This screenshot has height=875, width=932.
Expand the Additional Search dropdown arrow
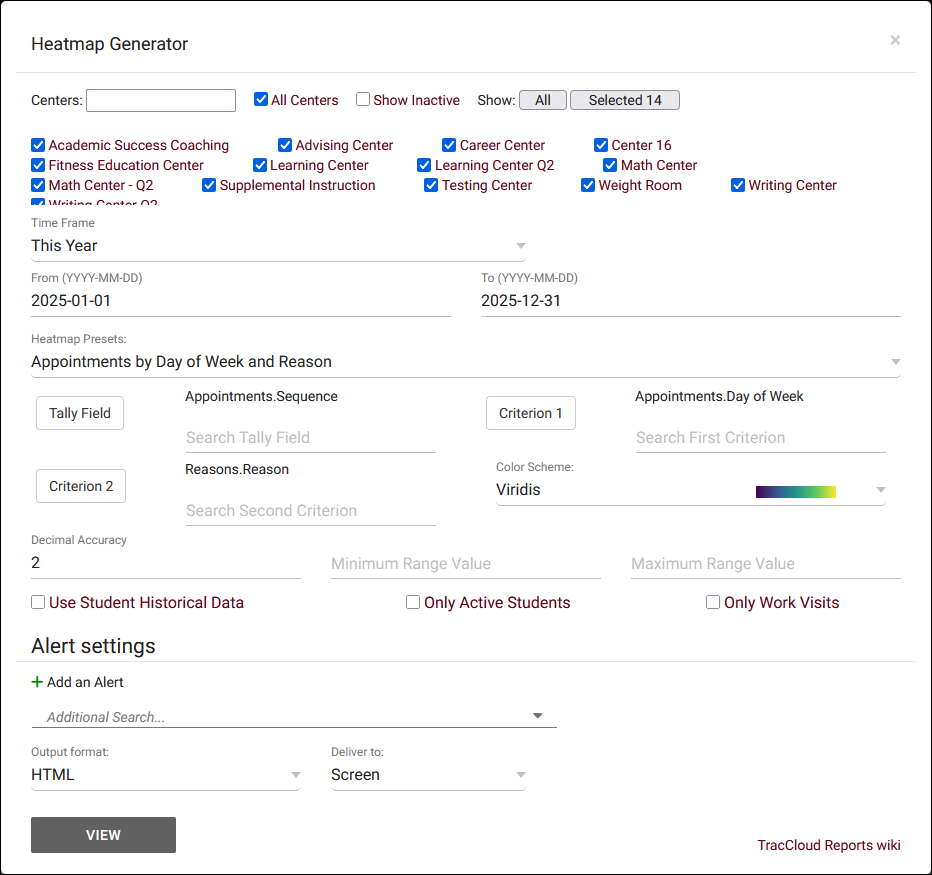click(x=537, y=716)
